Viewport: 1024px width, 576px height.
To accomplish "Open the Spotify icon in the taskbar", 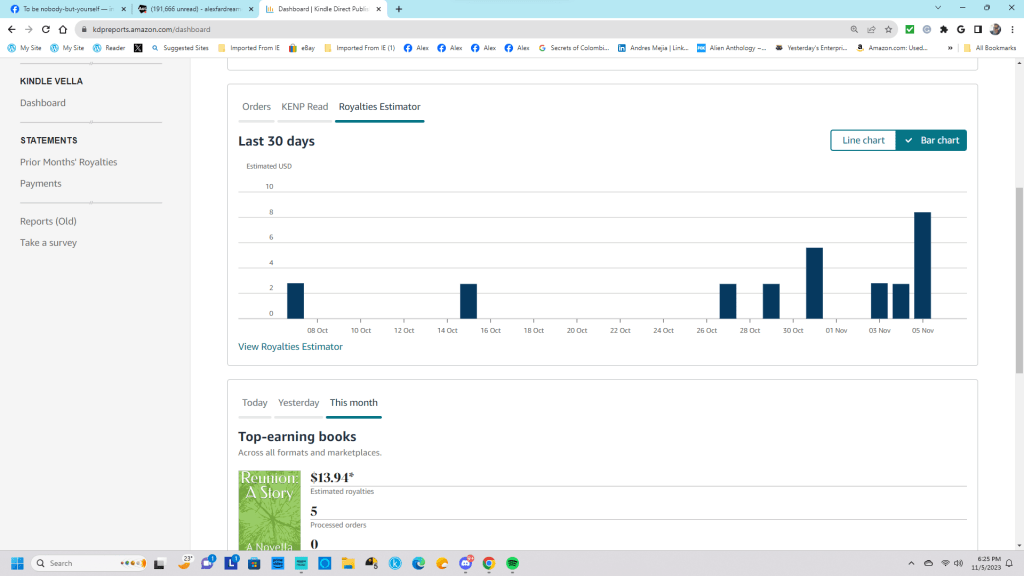I will pos(512,563).
